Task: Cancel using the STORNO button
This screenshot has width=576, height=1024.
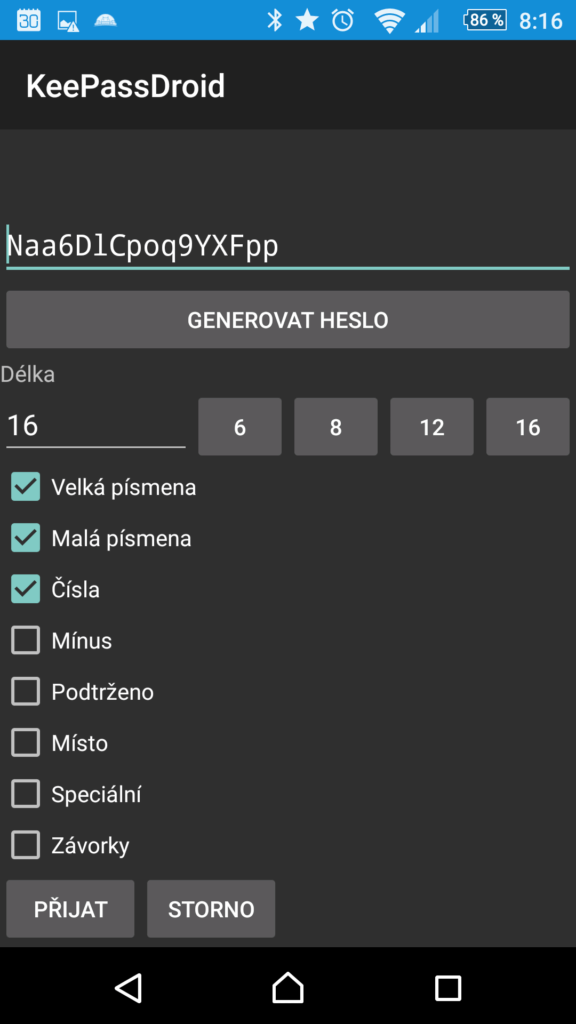Action: 211,908
